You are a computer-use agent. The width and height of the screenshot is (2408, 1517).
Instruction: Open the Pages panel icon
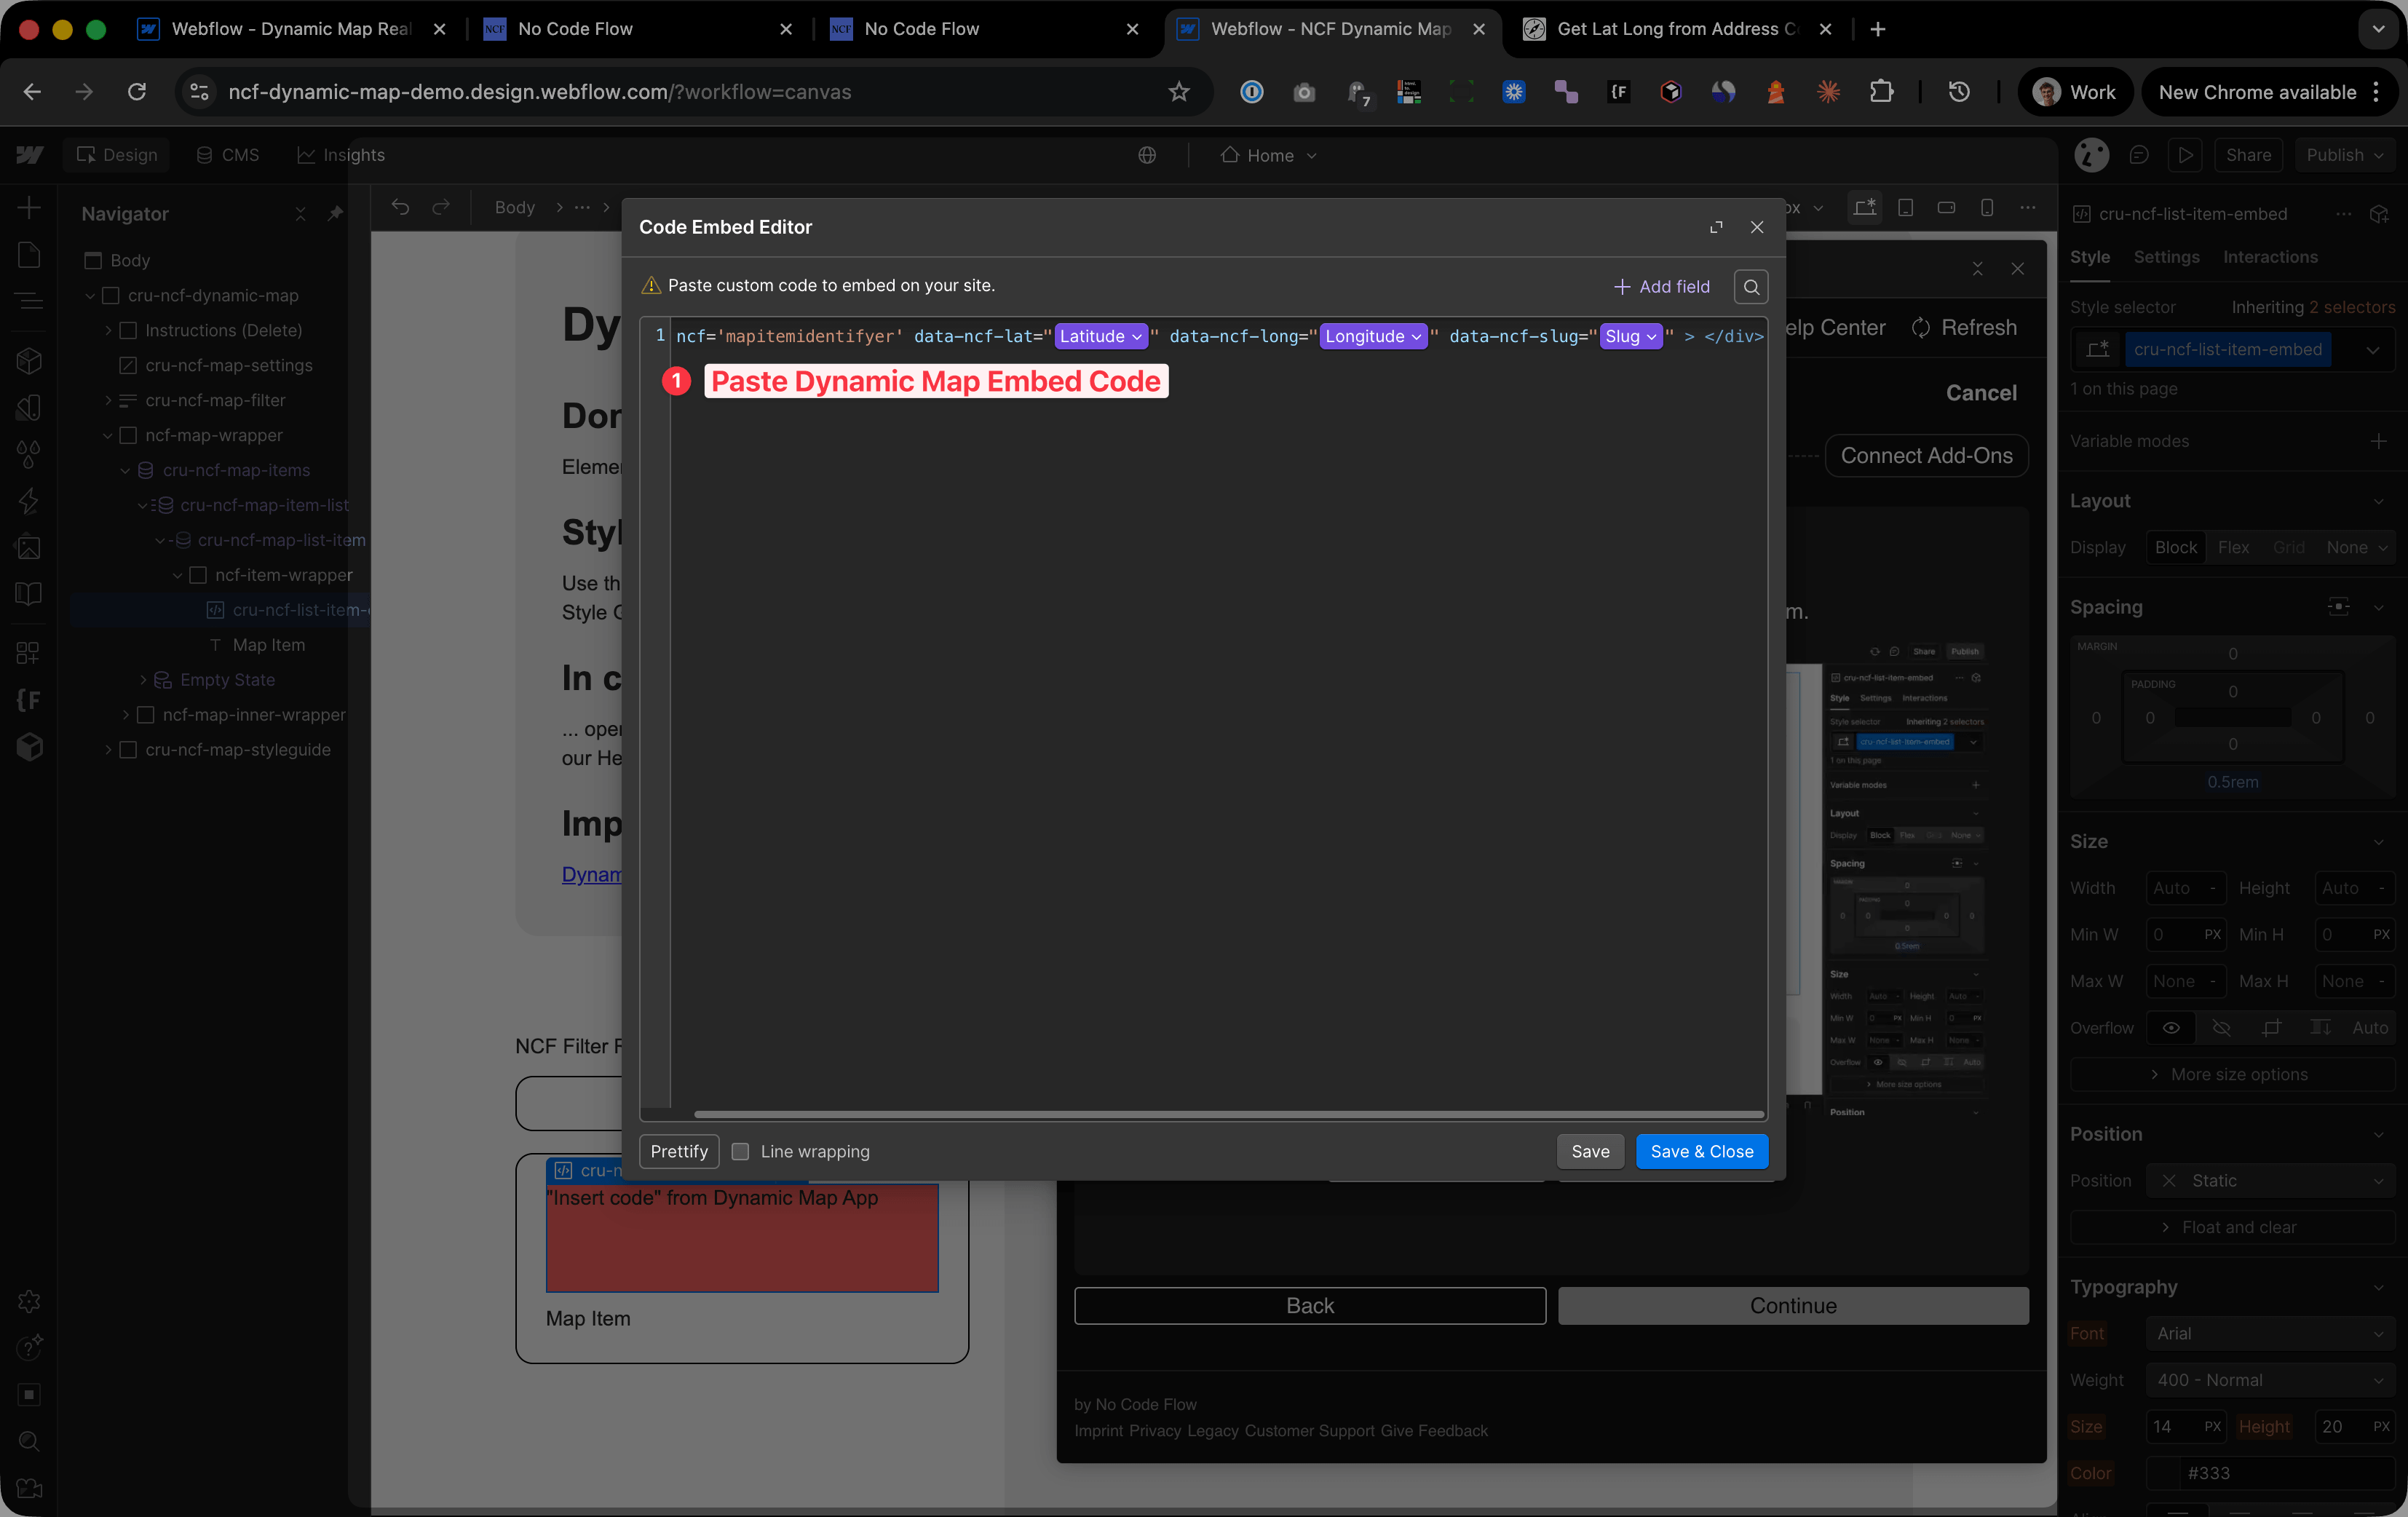pyautogui.click(x=29, y=255)
